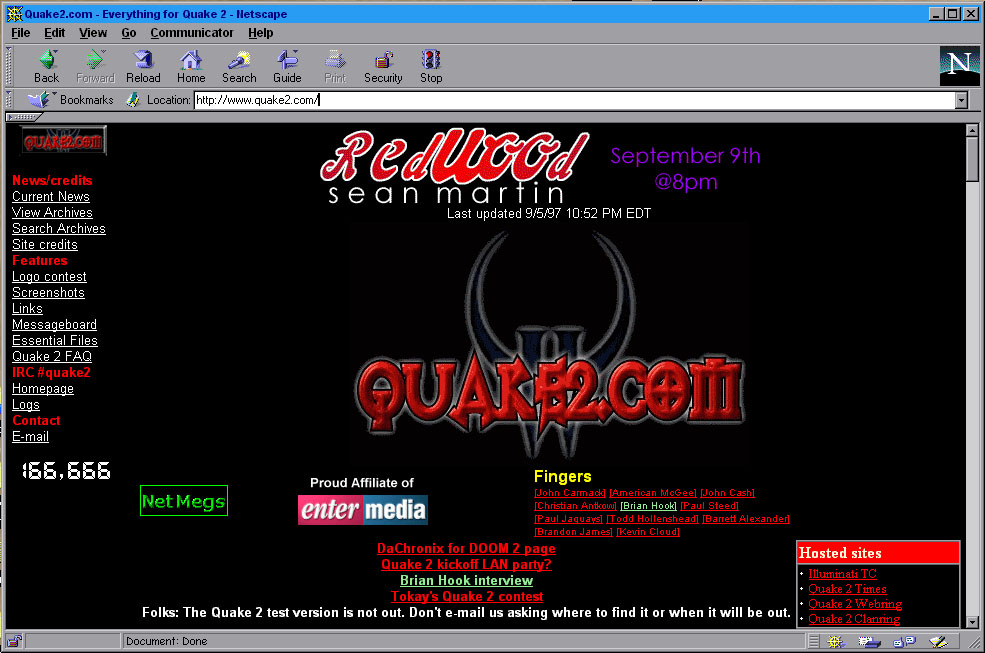
Task: Open the Edit menu
Action: click(55, 33)
